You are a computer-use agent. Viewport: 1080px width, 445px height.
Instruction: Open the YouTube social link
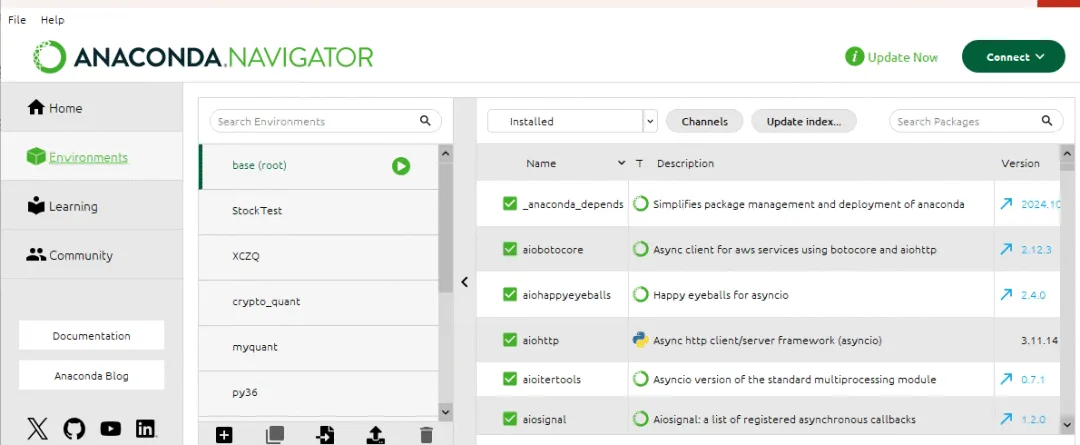(110, 429)
